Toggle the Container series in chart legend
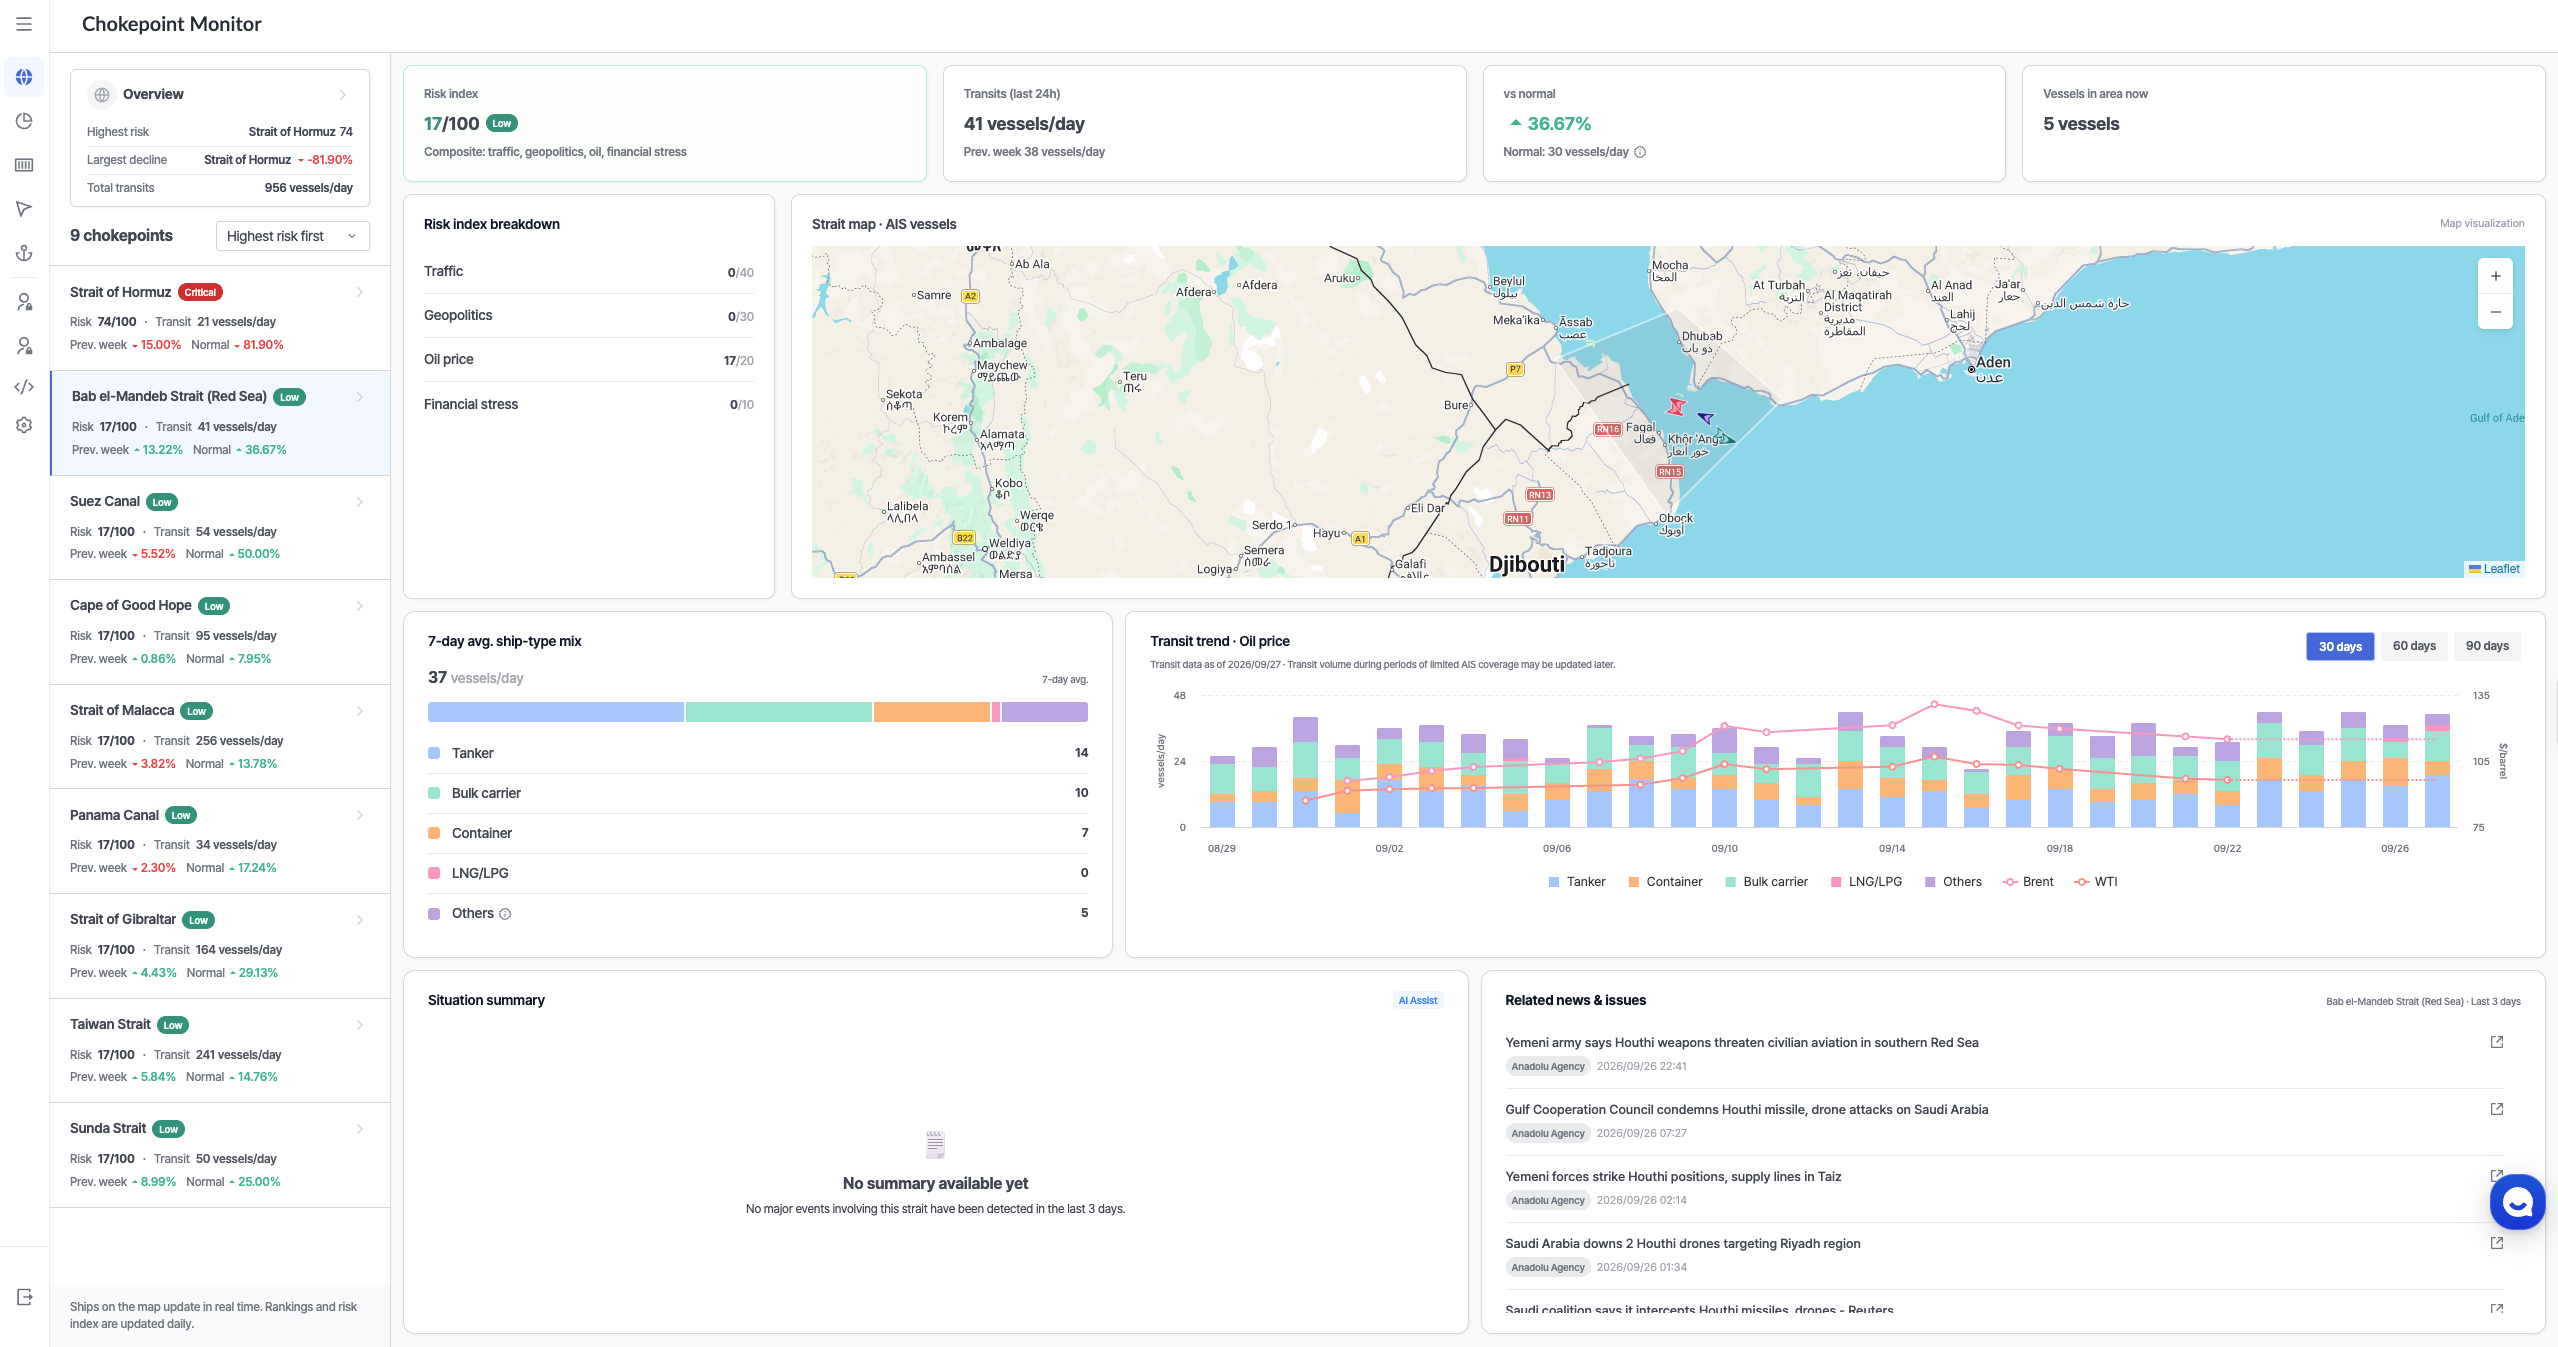2558x1347 pixels. [1665, 882]
